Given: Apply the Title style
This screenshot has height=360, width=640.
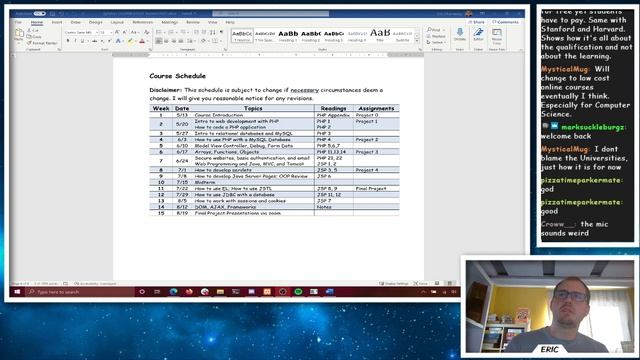Looking at the screenshot, I should click(380, 36).
